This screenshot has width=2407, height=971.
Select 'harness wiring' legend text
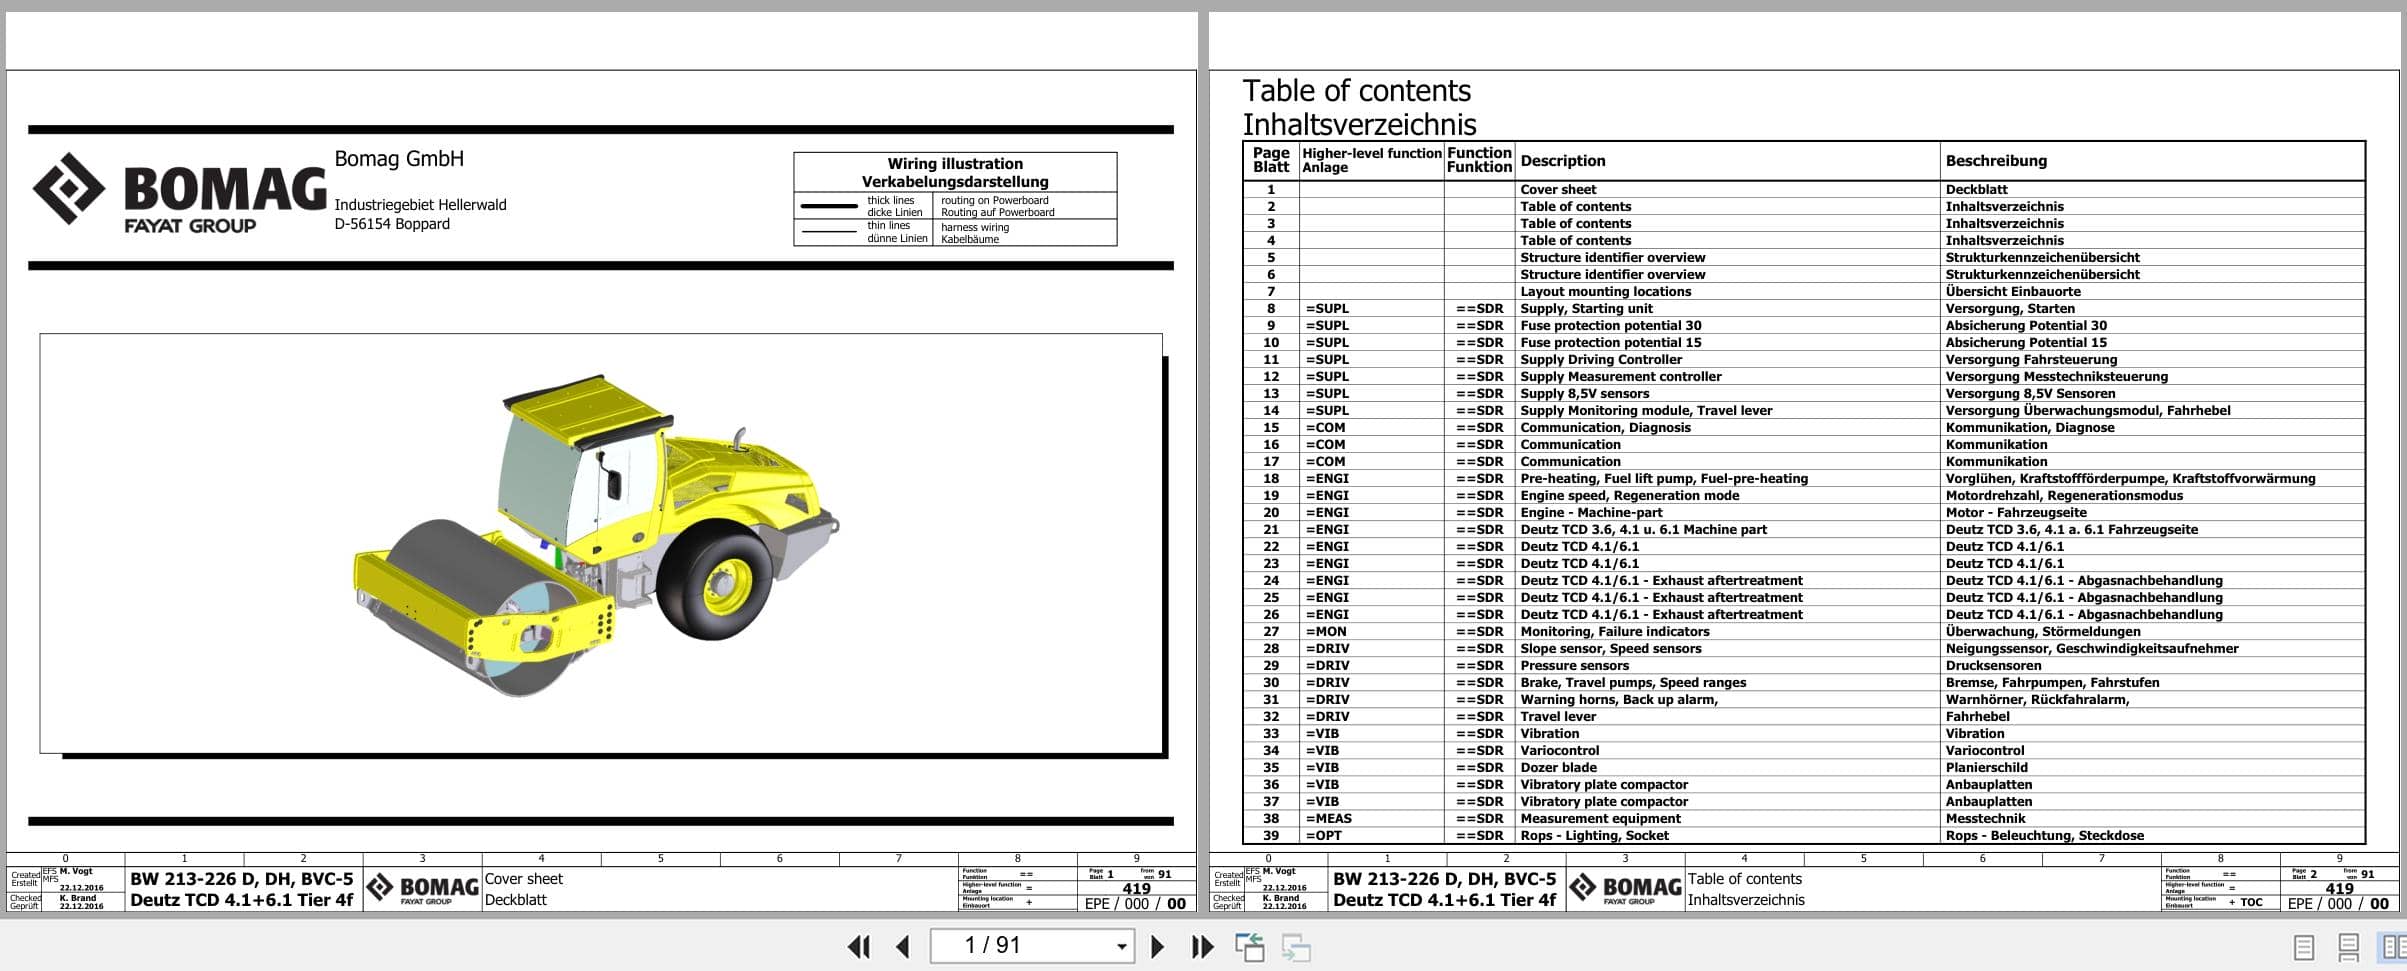pyautogui.click(x=974, y=227)
